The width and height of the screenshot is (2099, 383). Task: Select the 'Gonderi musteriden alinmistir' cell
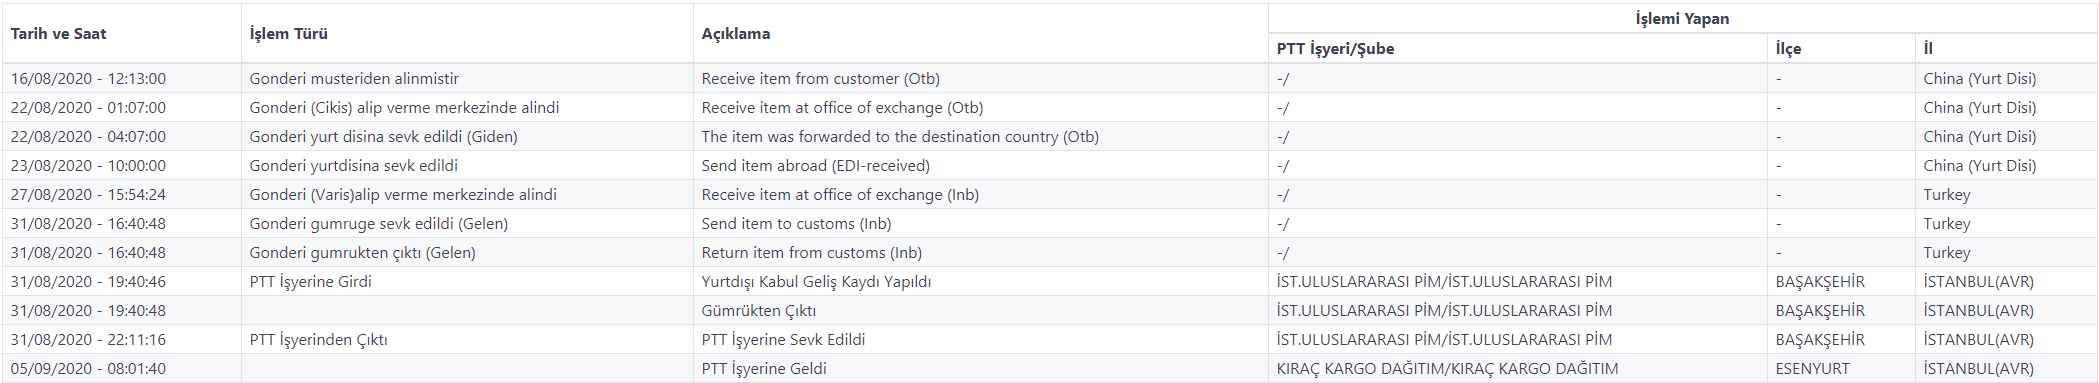pyautogui.click(x=354, y=79)
